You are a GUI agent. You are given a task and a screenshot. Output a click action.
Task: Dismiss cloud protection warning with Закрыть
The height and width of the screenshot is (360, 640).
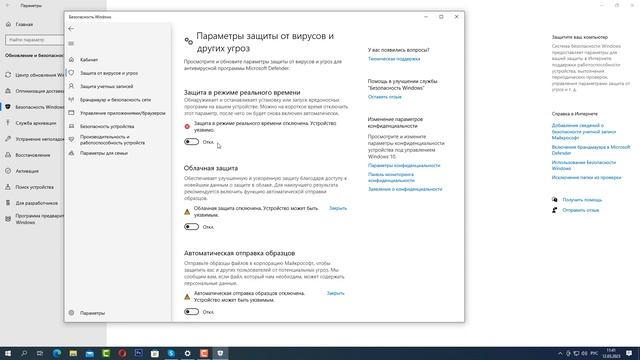(338, 208)
